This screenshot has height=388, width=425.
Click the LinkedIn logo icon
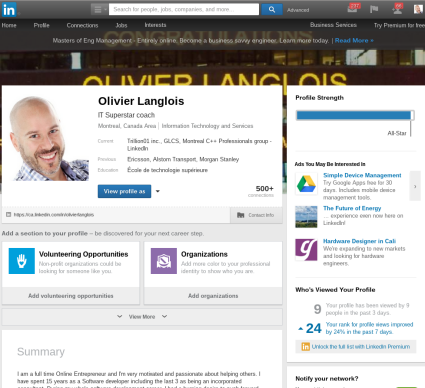pyautogui.click(x=9, y=10)
